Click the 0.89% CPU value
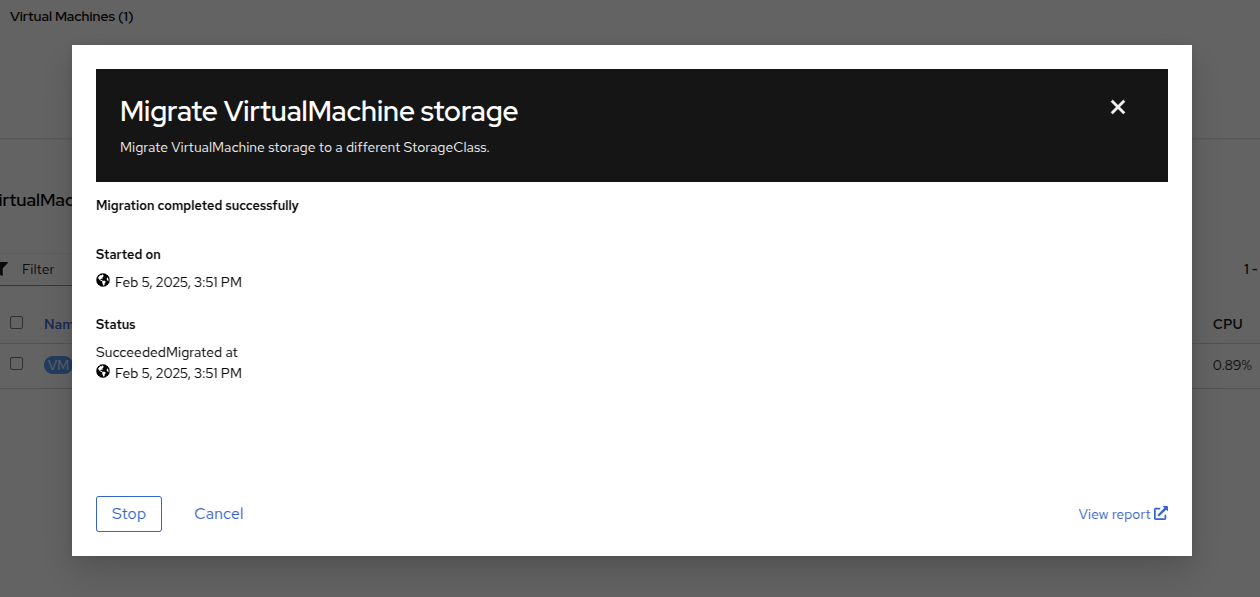This screenshot has height=597, width=1260. 1232,365
